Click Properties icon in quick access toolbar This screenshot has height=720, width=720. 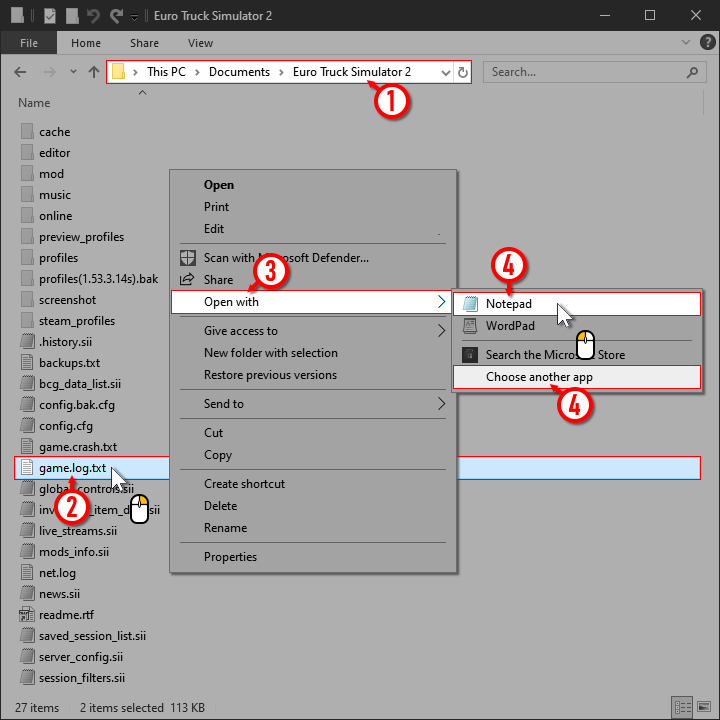click(50, 16)
